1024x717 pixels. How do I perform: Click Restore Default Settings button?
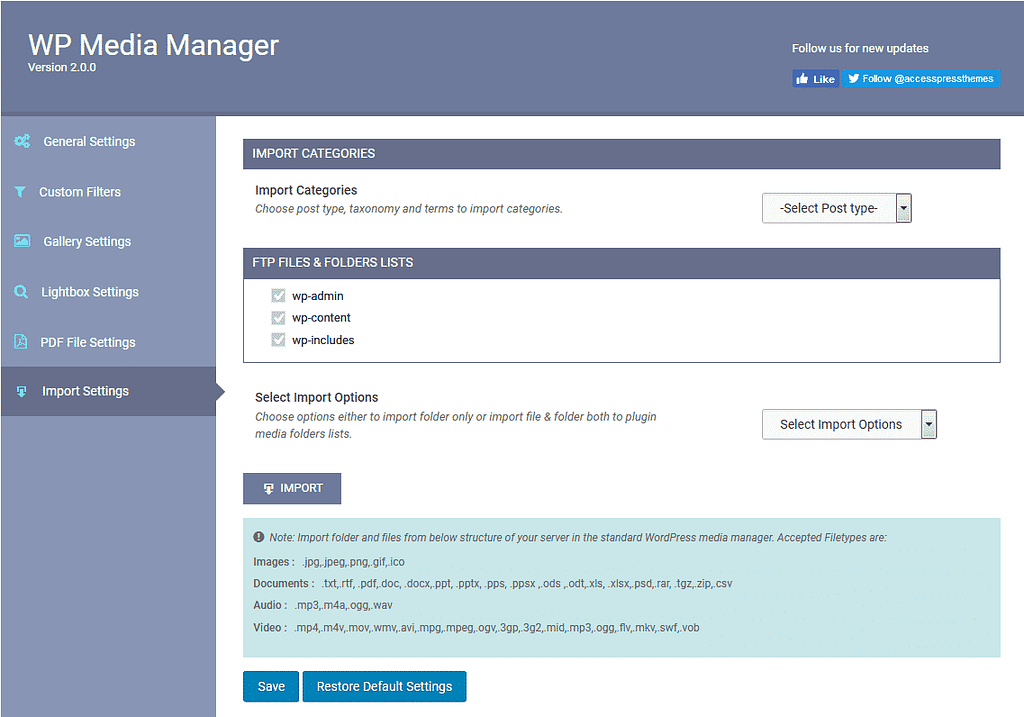[x=385, y=686]
